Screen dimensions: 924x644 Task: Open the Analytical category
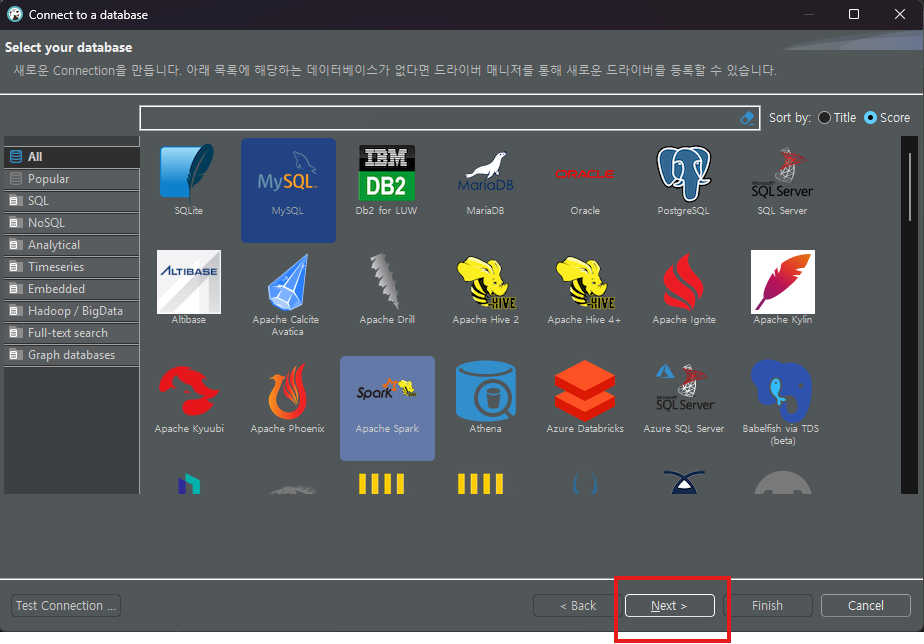click(71, 245)
